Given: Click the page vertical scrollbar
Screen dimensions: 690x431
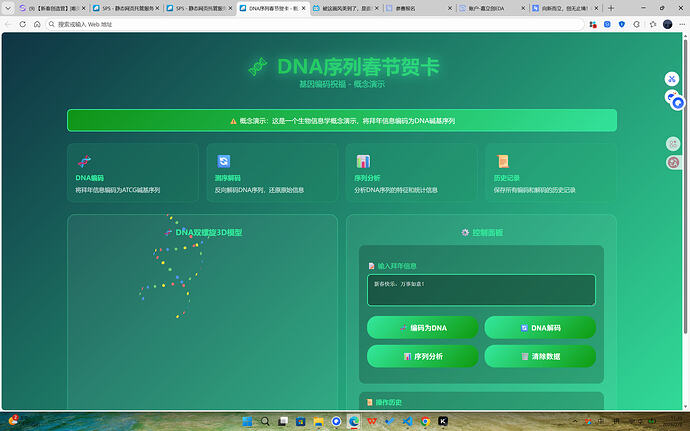Looking at the screenshot, I should [685, 185].
